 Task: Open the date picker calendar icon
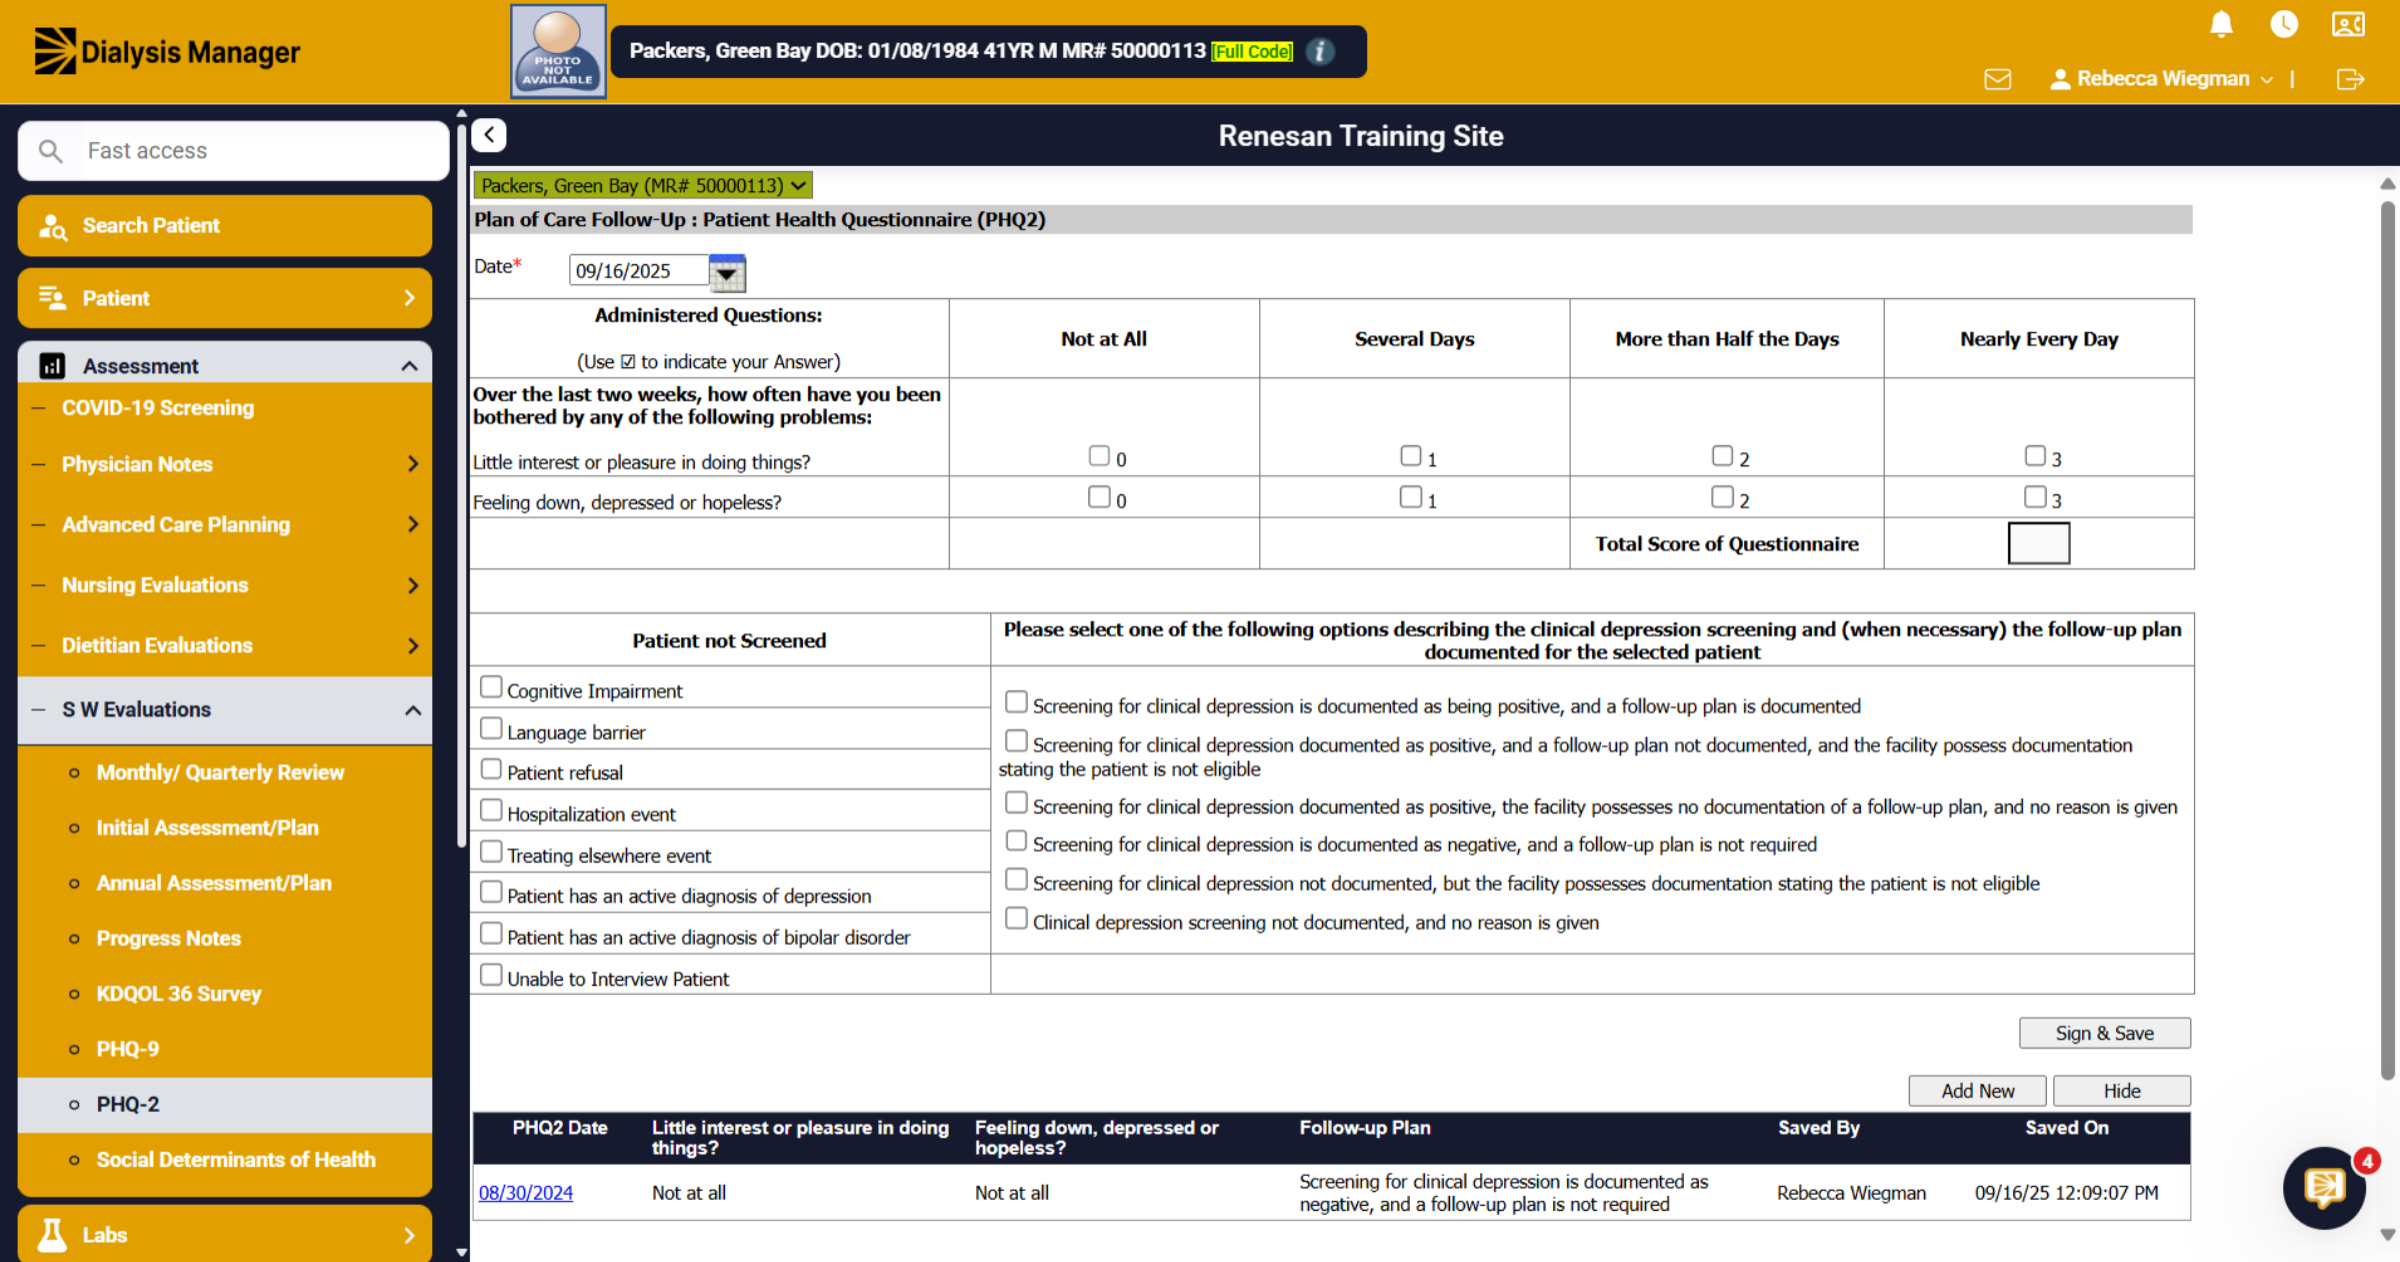[727, 272]
